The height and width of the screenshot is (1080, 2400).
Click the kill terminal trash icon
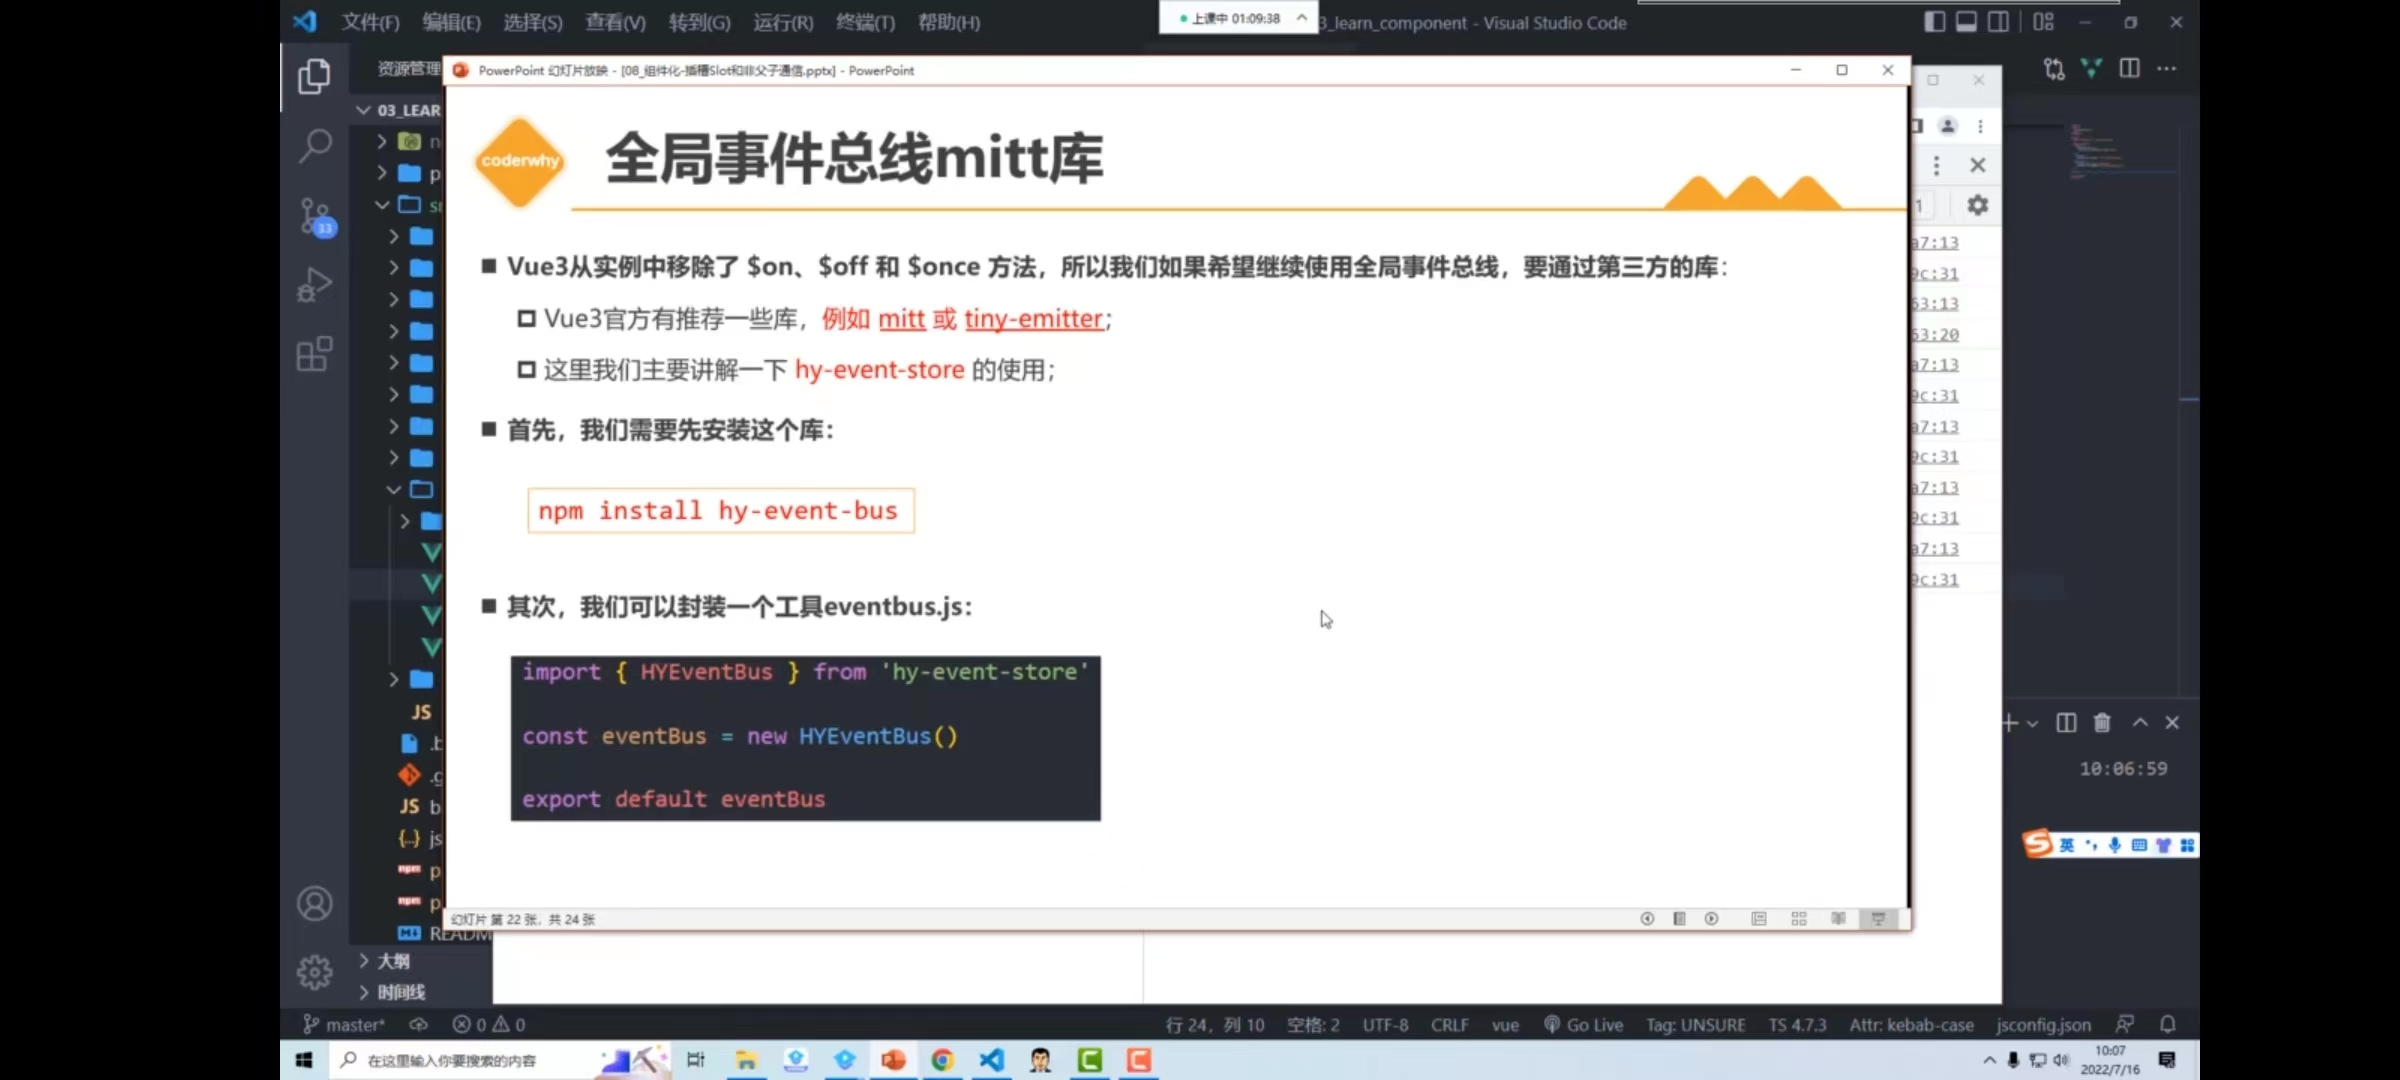point(2102,723)
